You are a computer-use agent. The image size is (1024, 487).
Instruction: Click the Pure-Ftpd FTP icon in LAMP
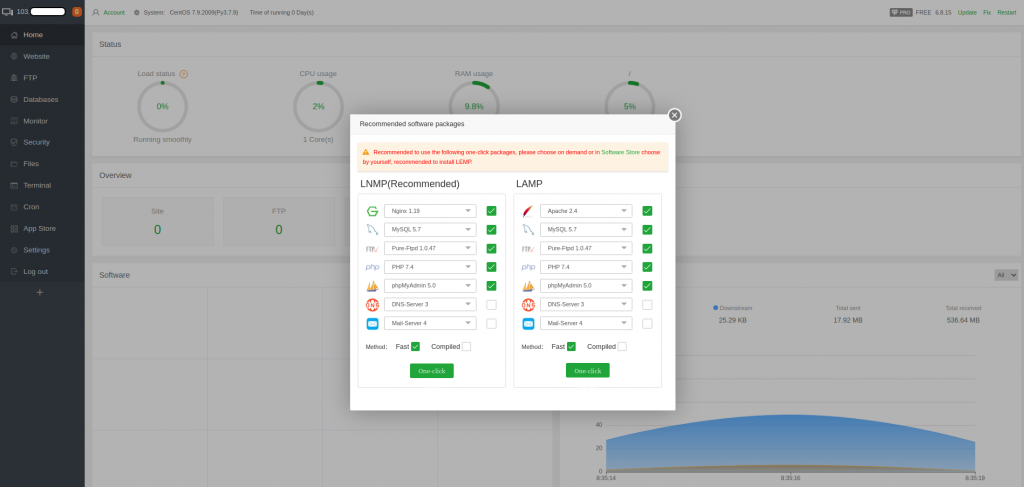[x=528, y=249]
